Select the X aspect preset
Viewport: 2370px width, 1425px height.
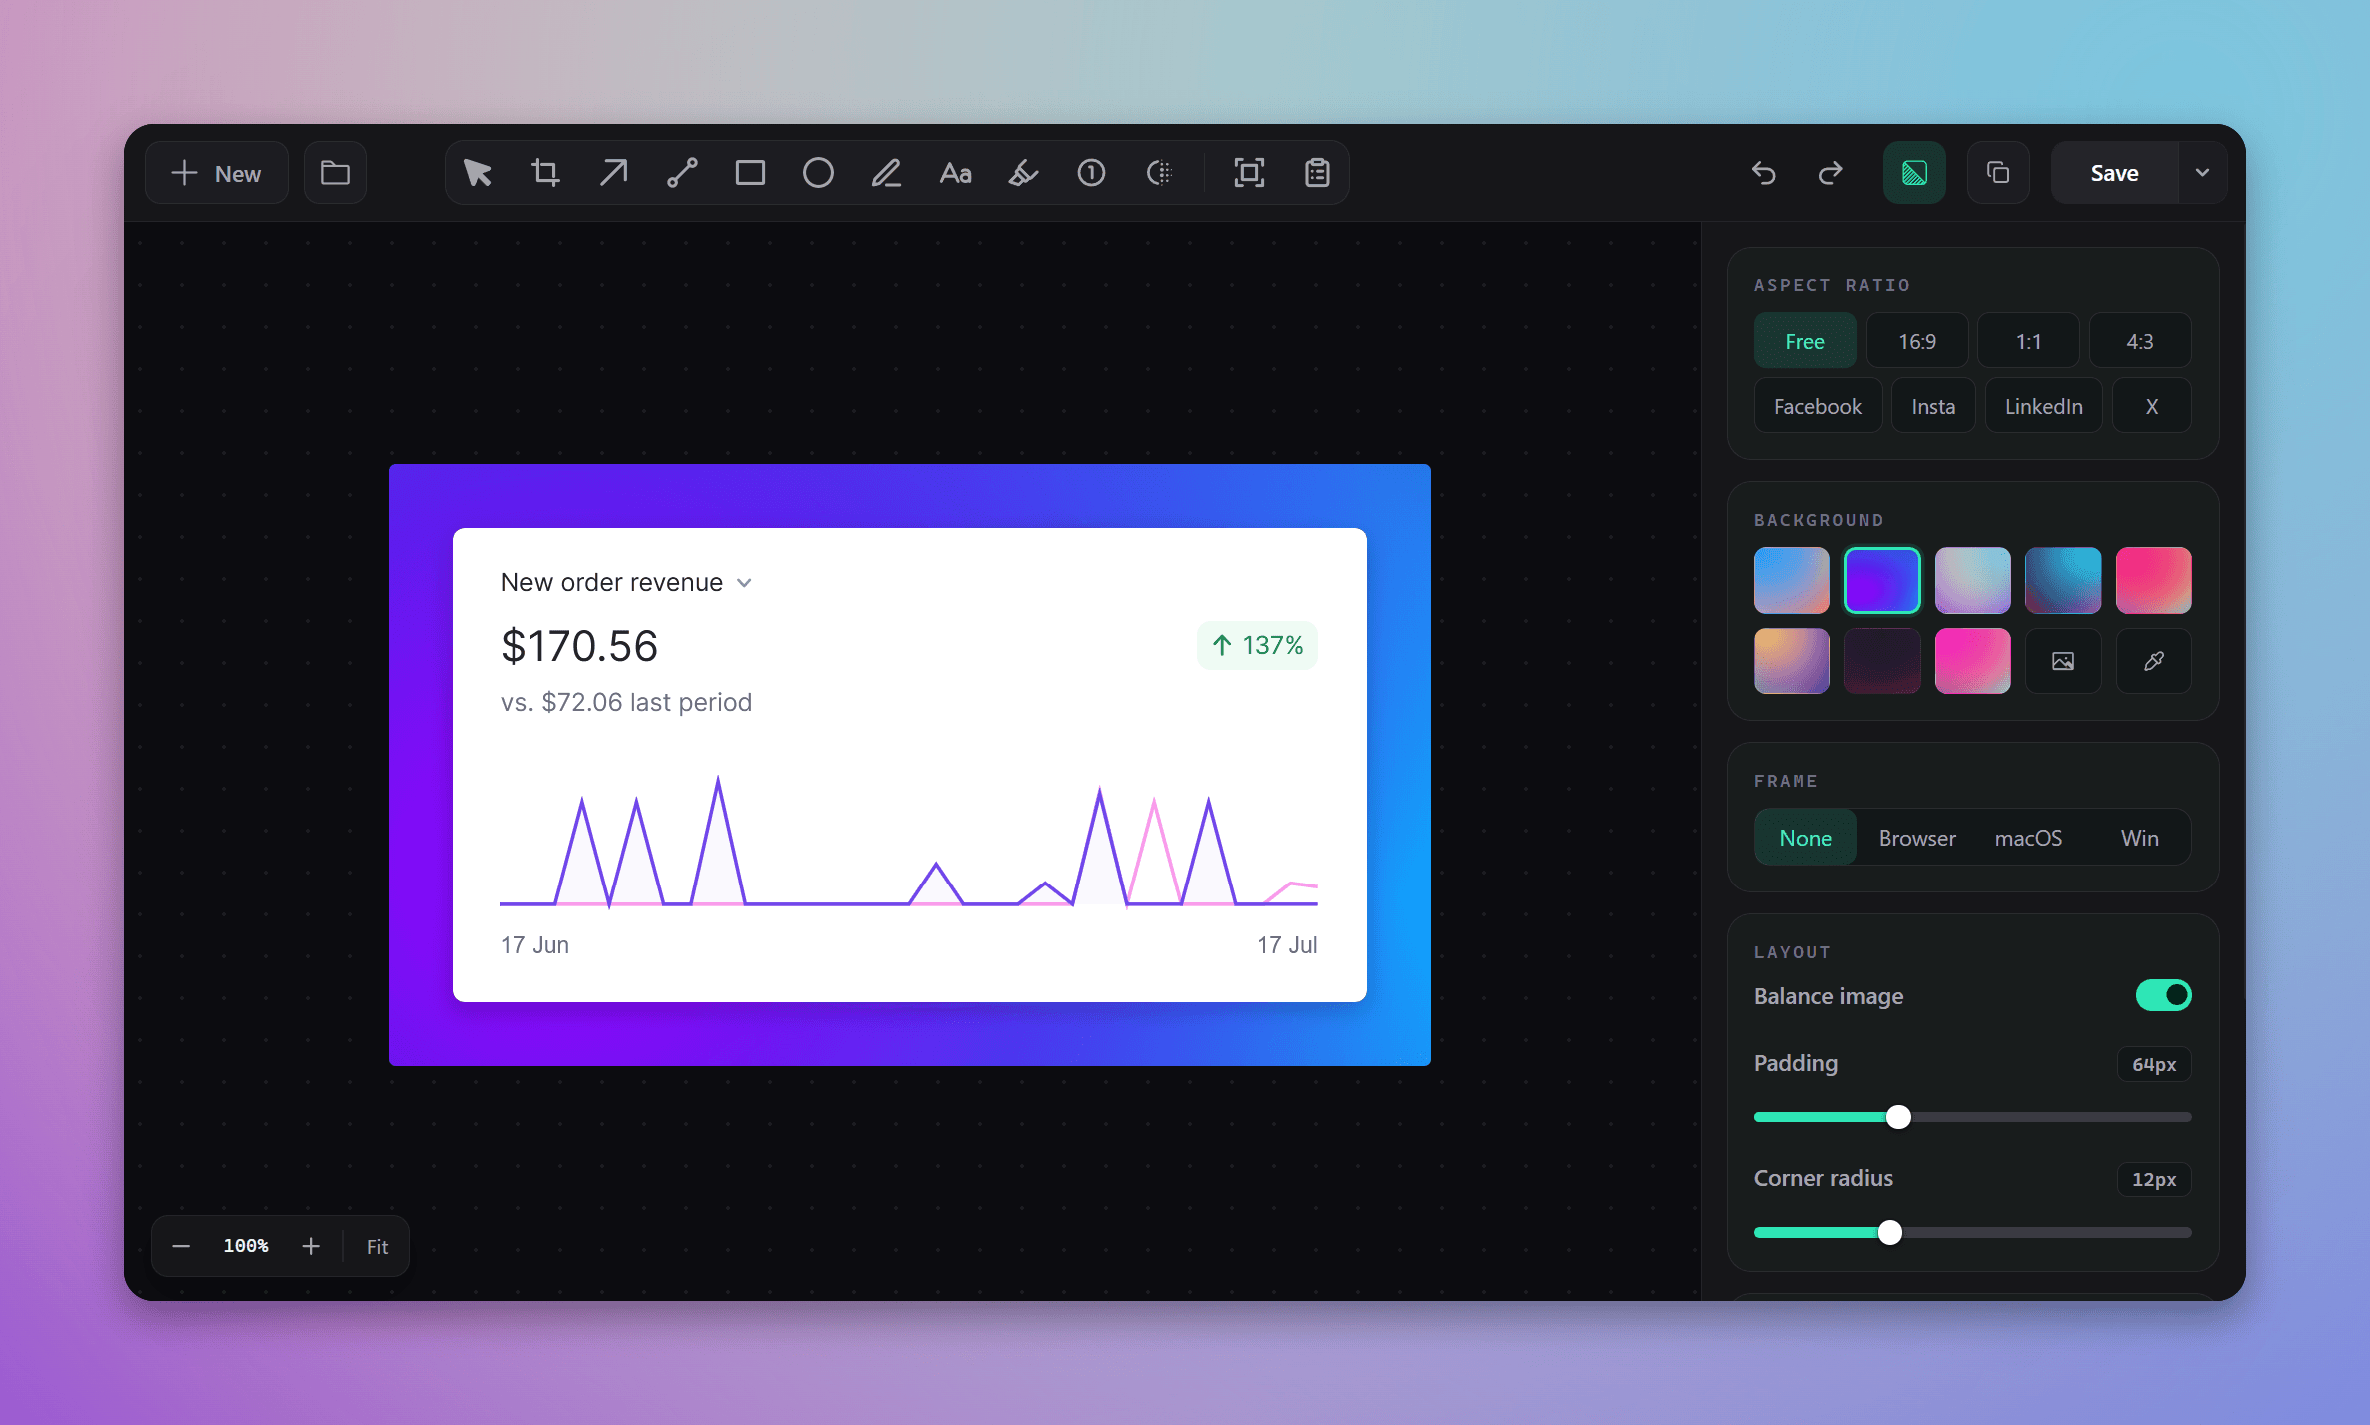point(2152,406)
